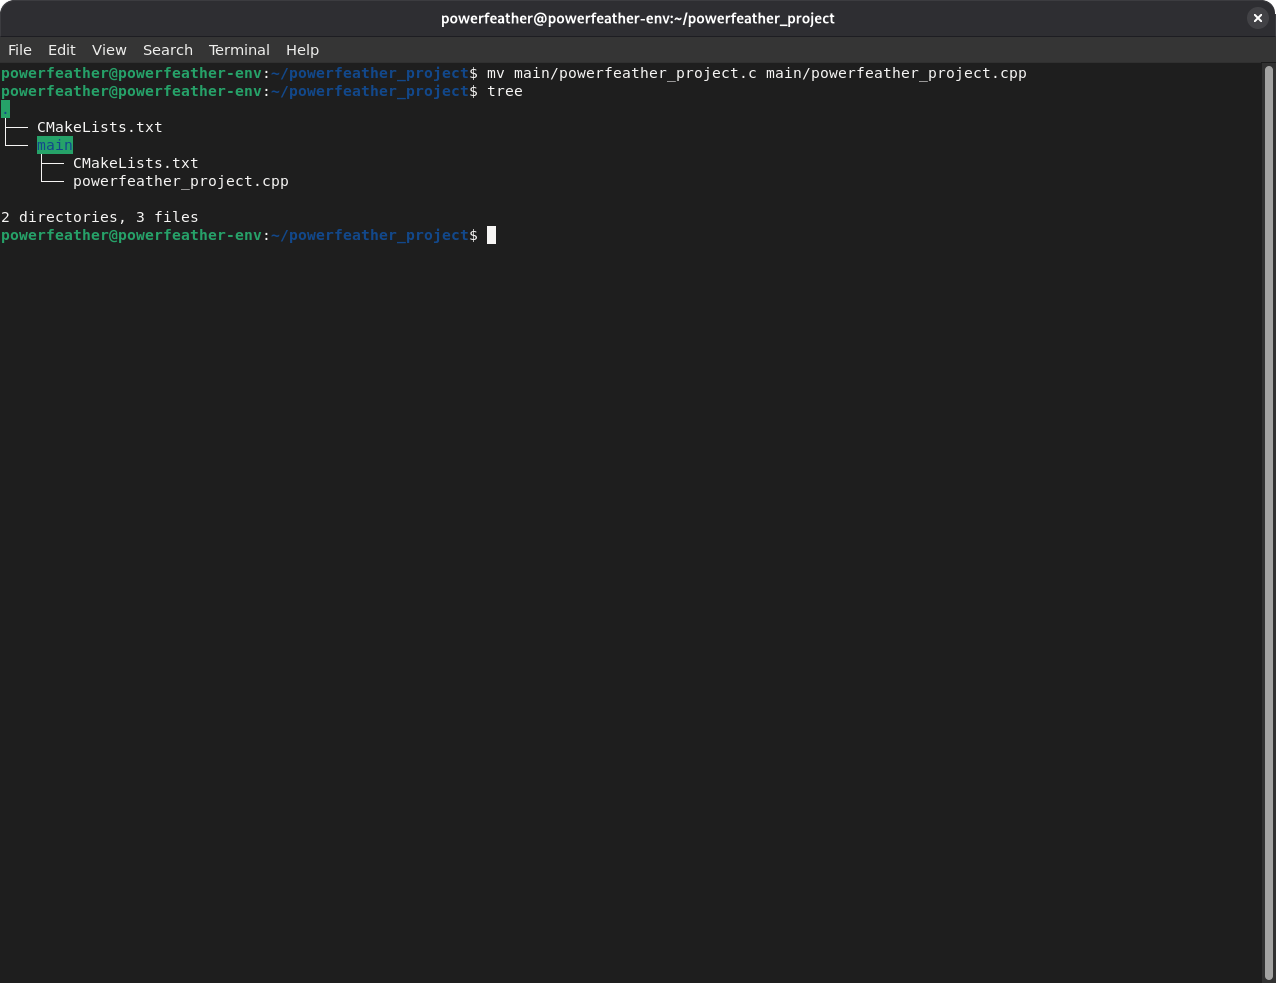Click 'main/powerfeather_project.c' source path in the mv command
1276x983 pixels.
pos(635,73)
